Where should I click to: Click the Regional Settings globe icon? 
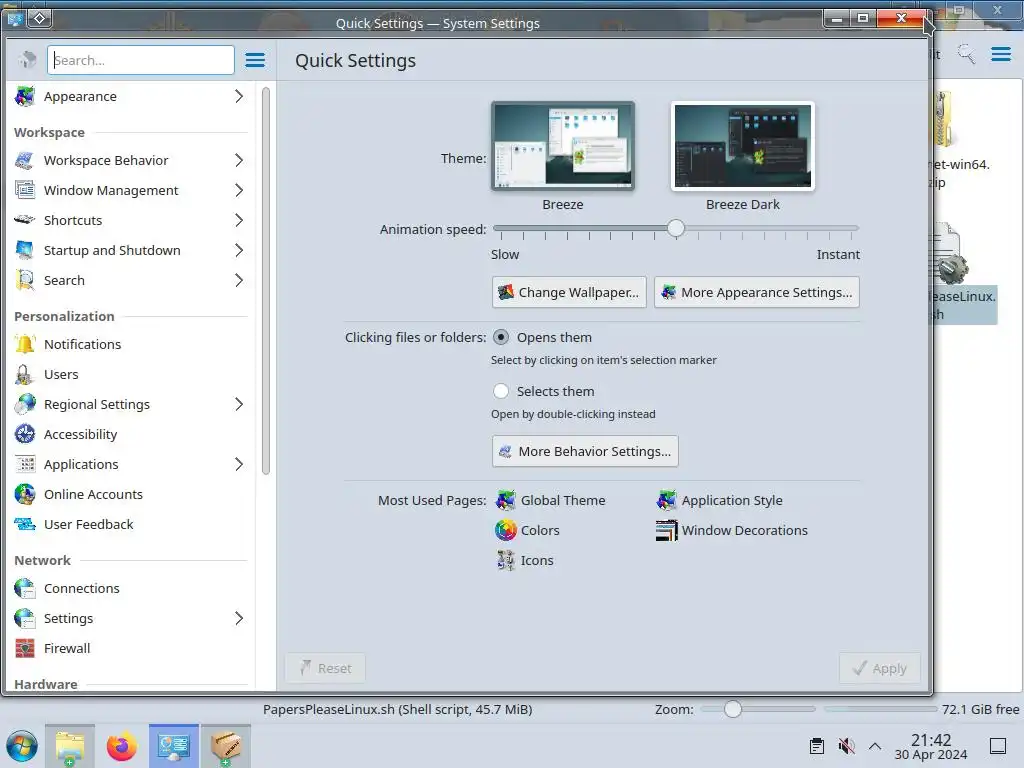[x=25, y=404]
